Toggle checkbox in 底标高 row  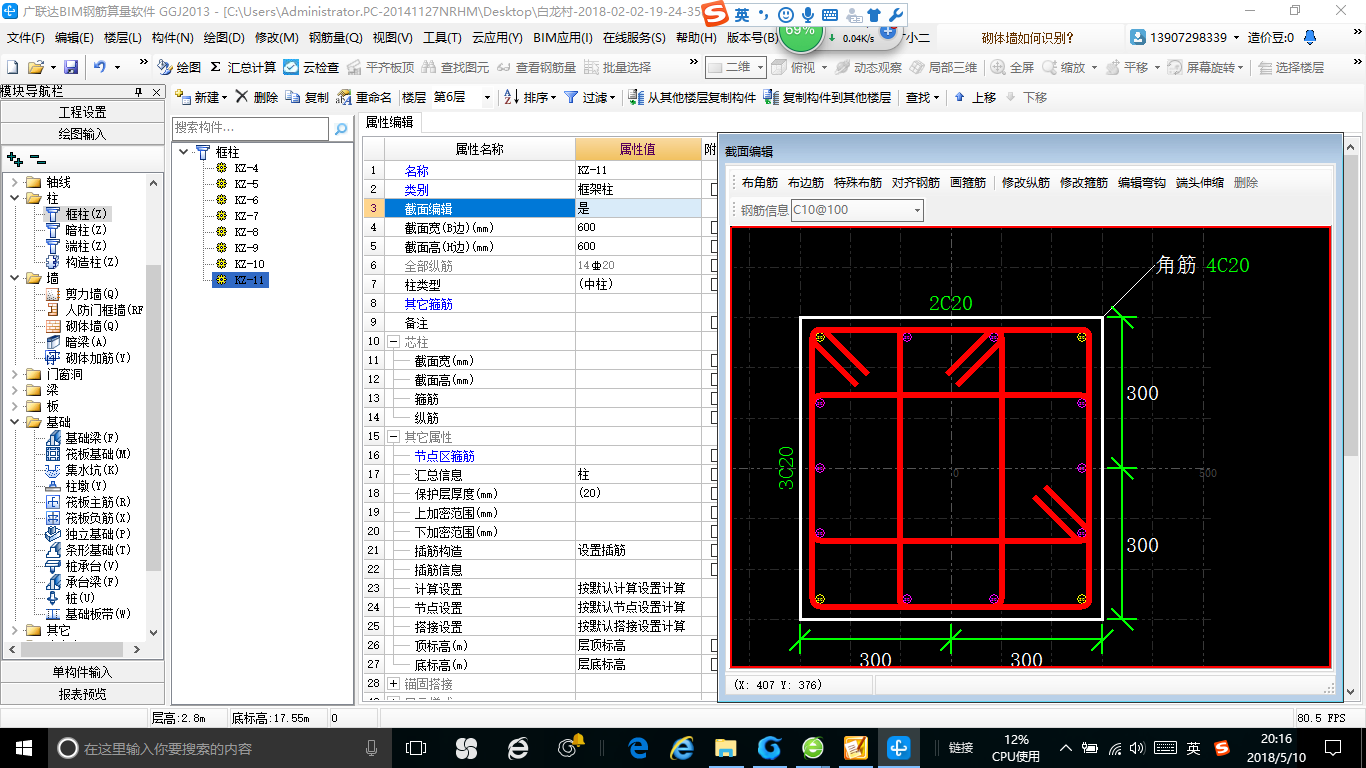(716, 664)
